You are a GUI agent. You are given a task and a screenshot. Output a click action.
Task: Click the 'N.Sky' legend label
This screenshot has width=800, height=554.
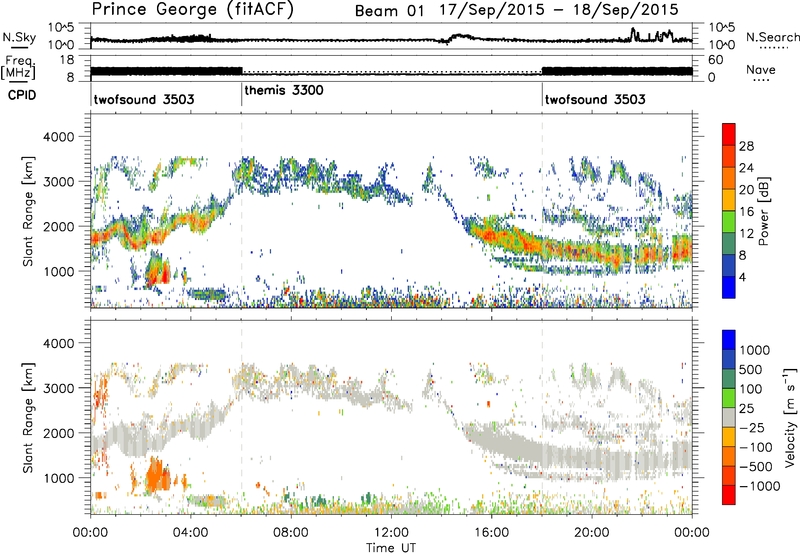click(19, 37)
